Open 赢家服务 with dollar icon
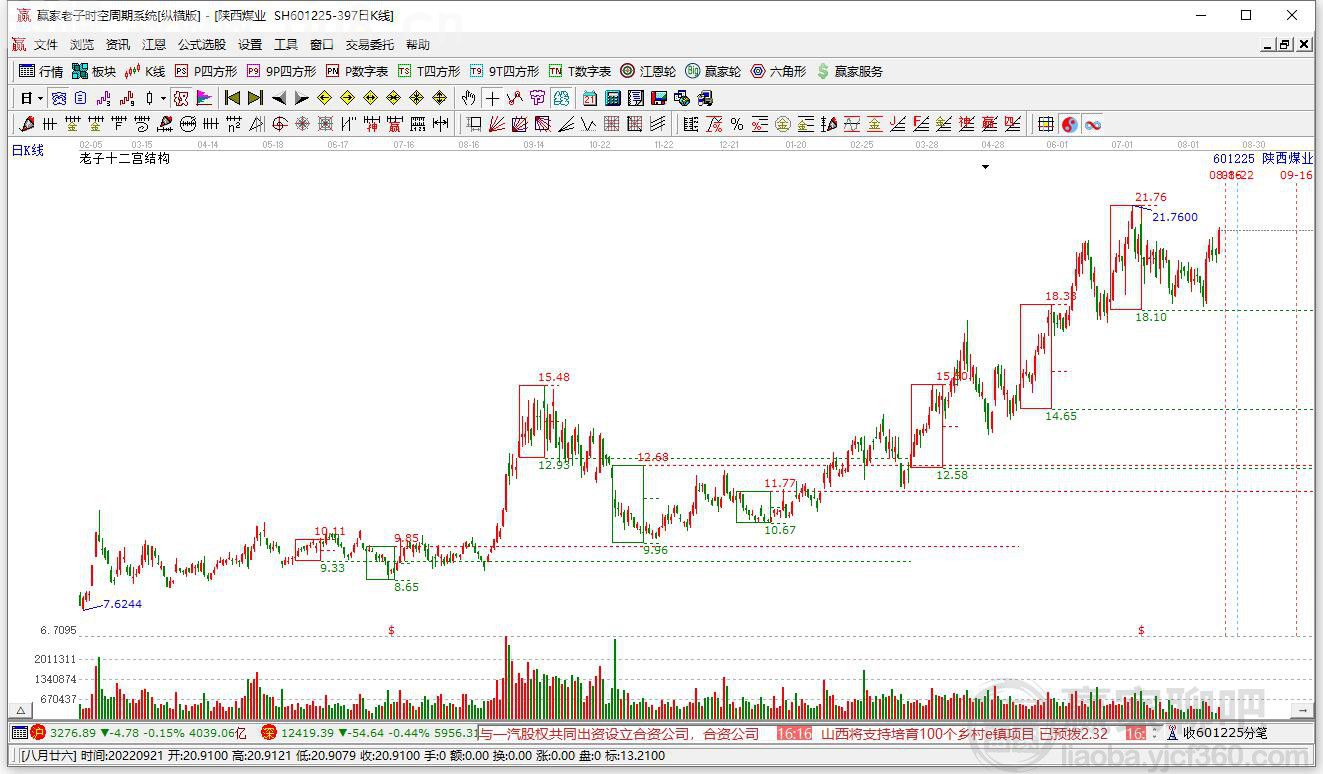Viewport: 1323px width, 774px height. [x=850, y=71]
